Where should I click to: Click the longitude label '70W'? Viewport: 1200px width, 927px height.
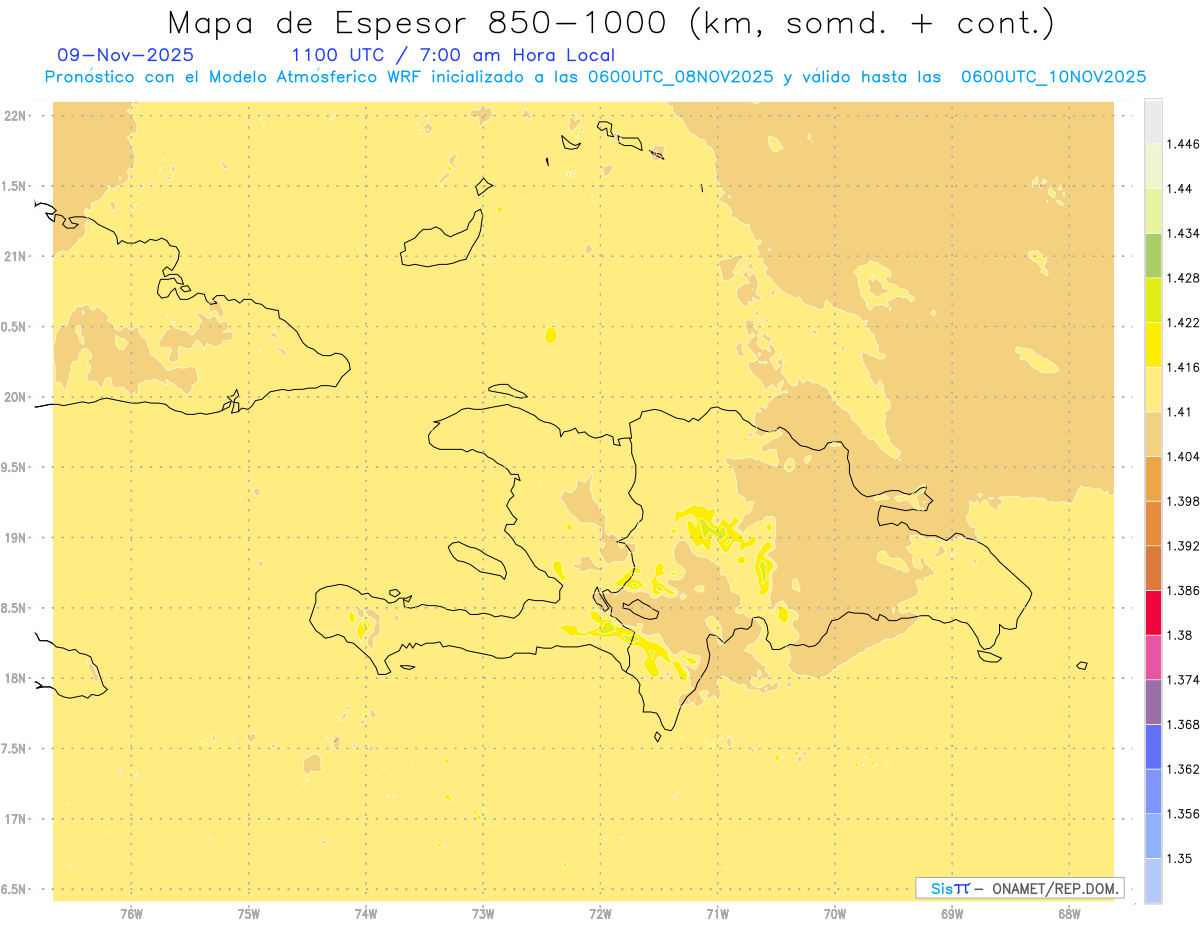(x=835, y=914)
